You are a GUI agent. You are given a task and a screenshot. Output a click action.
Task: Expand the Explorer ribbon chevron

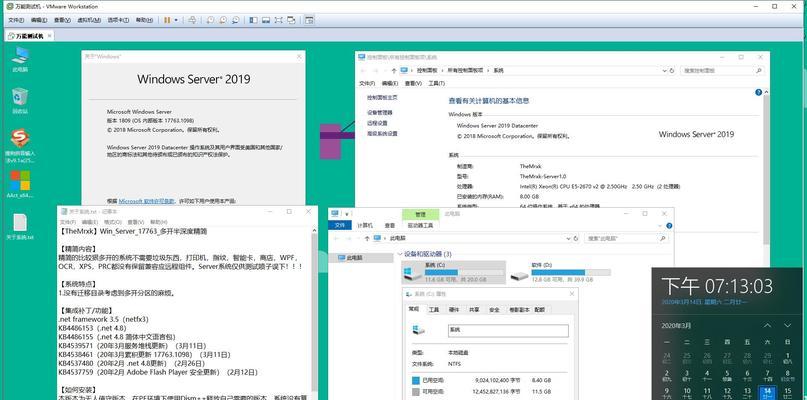pos(660,225)
